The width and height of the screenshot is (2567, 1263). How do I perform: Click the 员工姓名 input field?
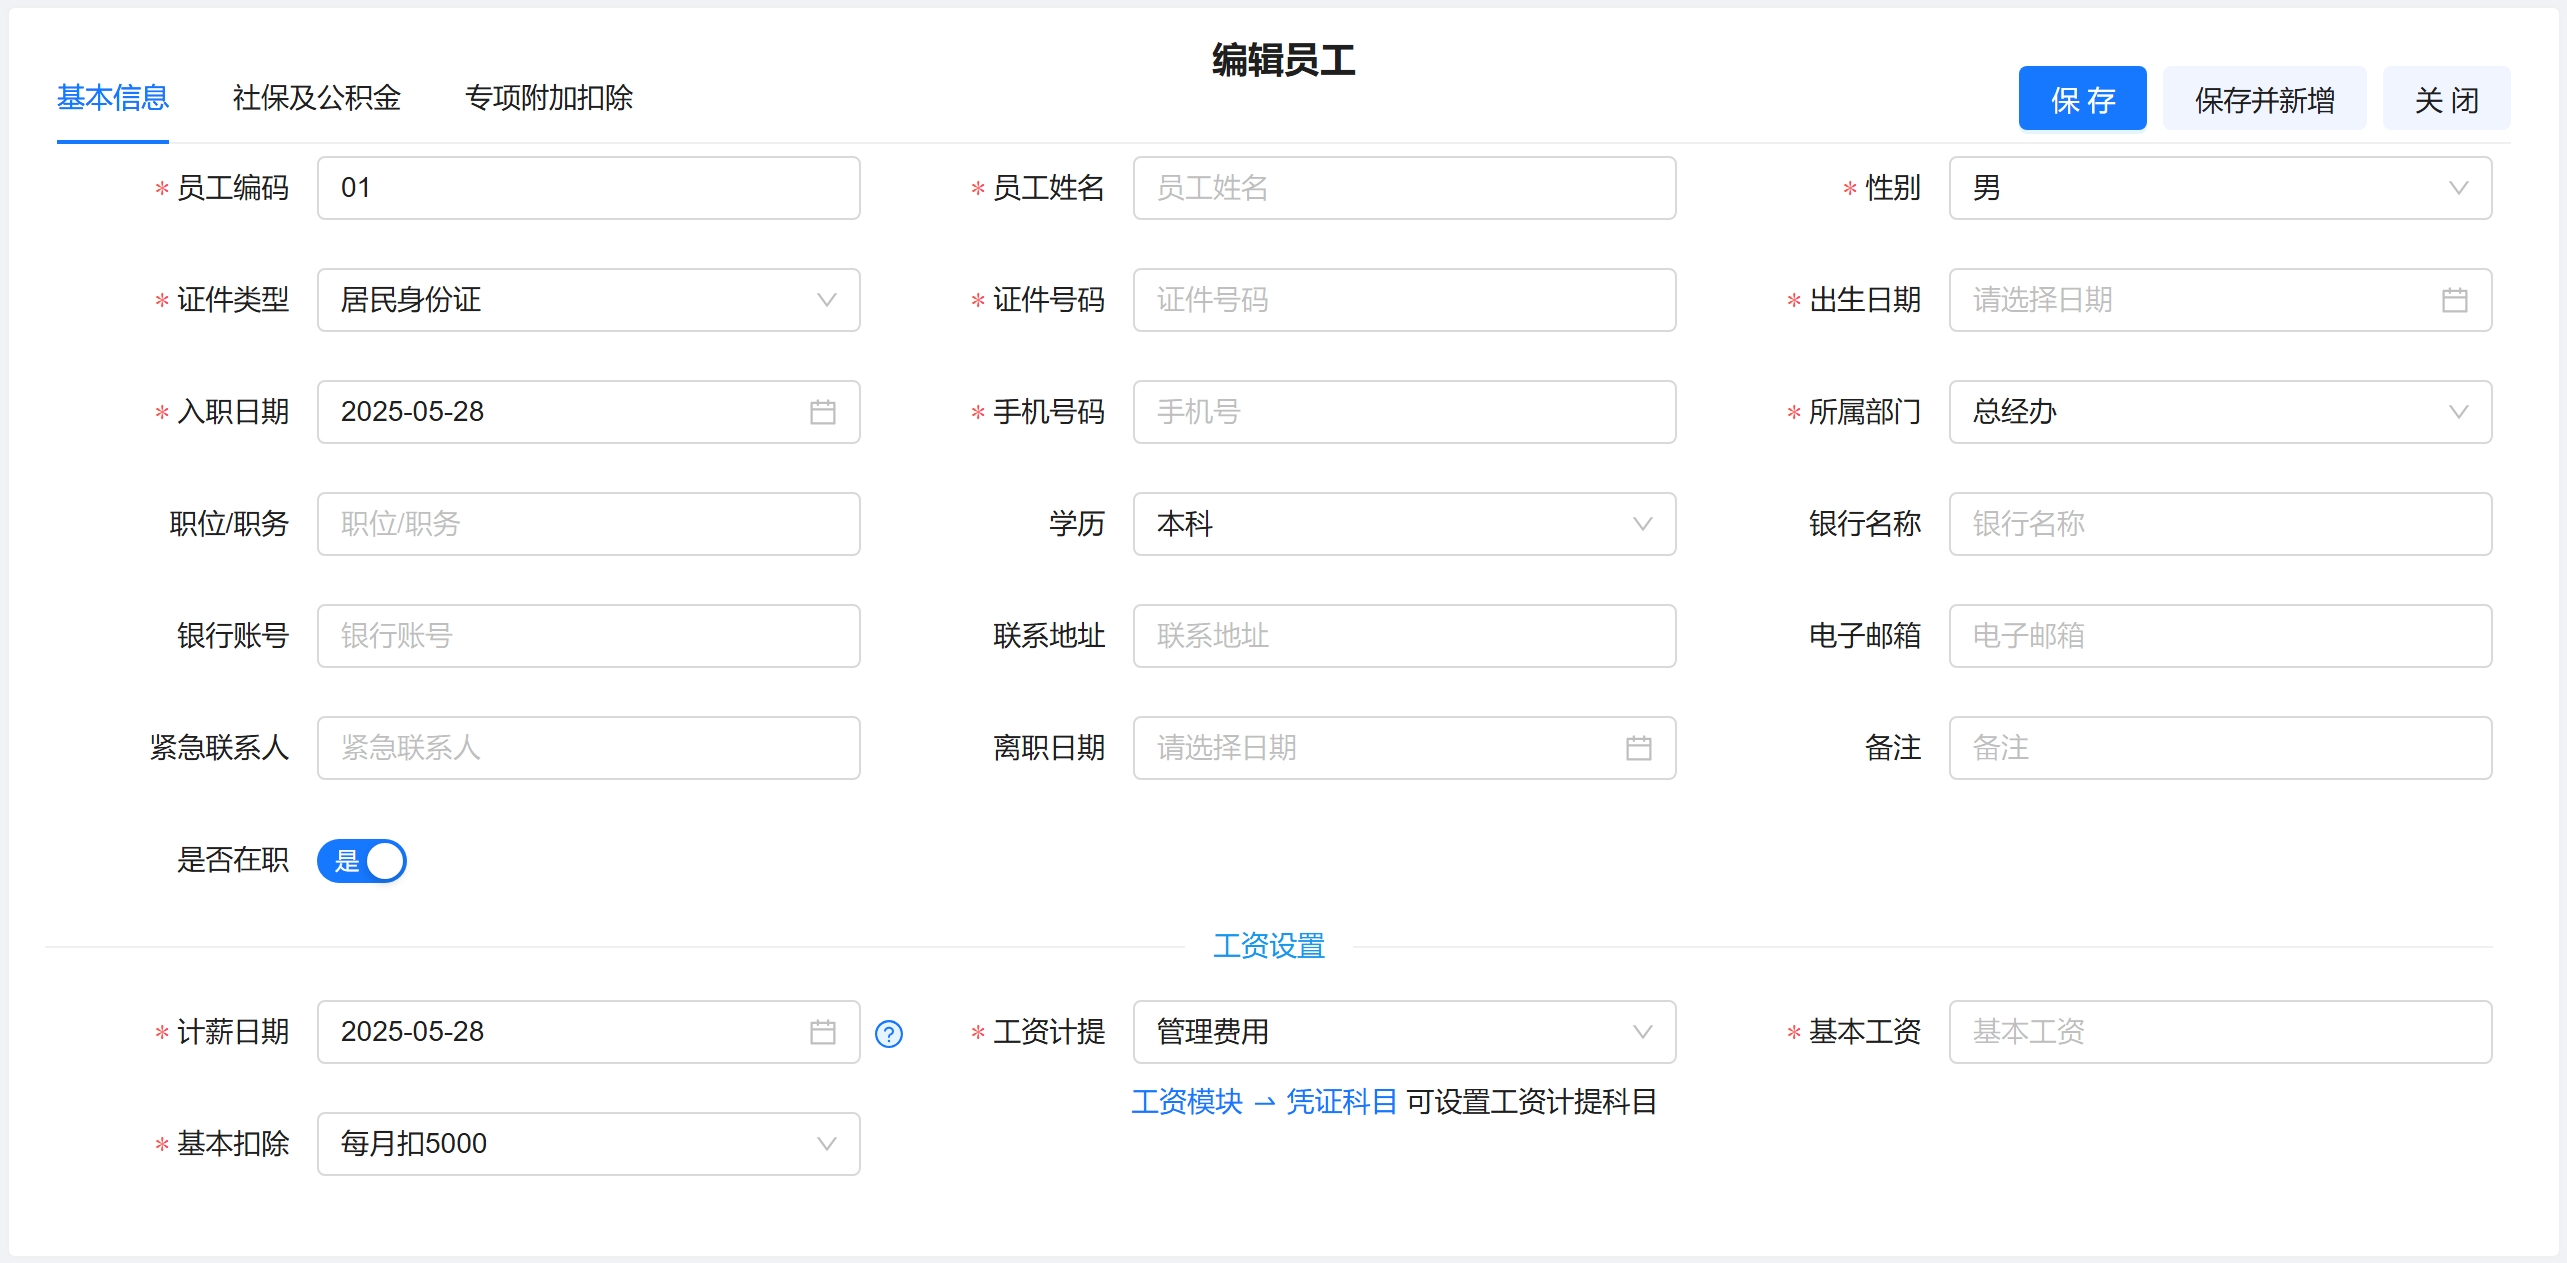click(1403, 188)
